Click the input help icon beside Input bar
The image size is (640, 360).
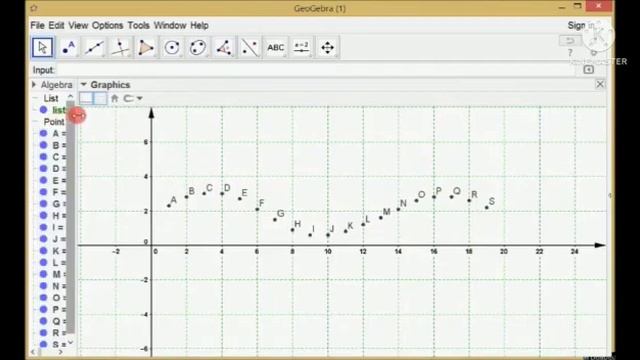coord(589,70)
